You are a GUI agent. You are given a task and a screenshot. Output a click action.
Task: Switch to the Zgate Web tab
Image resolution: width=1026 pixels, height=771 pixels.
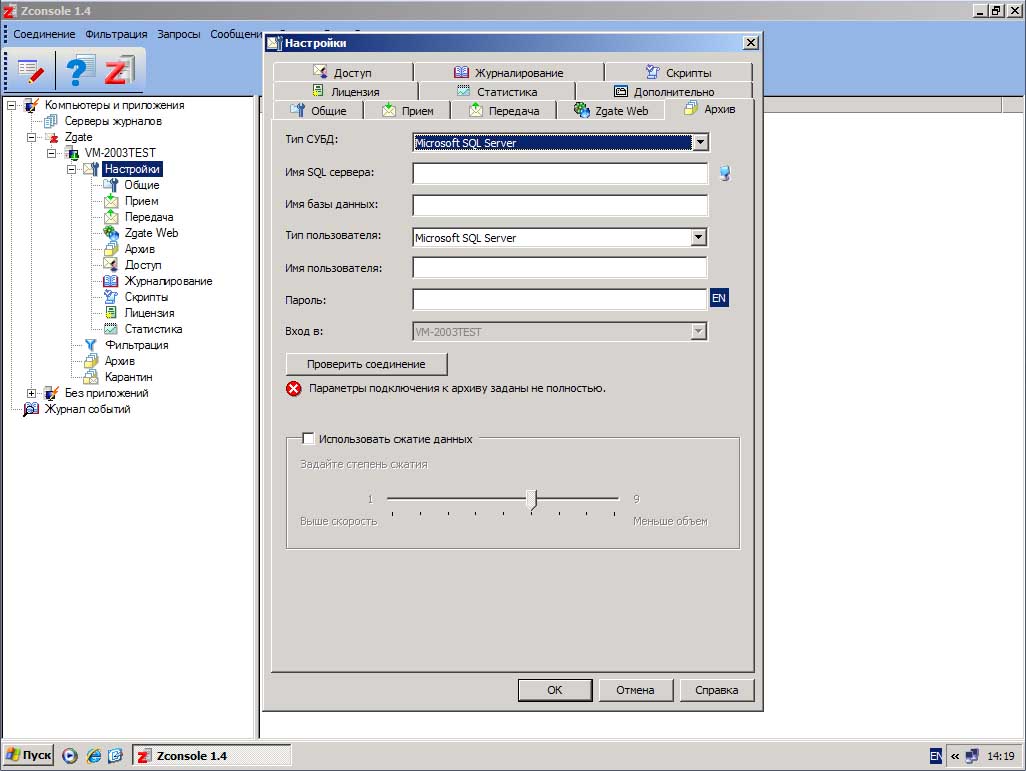click(610, 111)
